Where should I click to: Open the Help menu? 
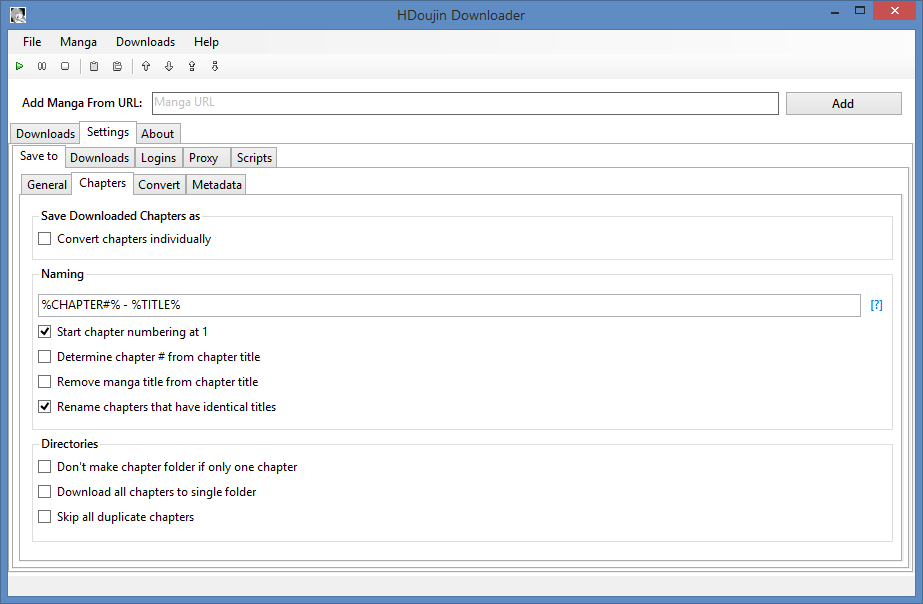(x=206, y=42)
